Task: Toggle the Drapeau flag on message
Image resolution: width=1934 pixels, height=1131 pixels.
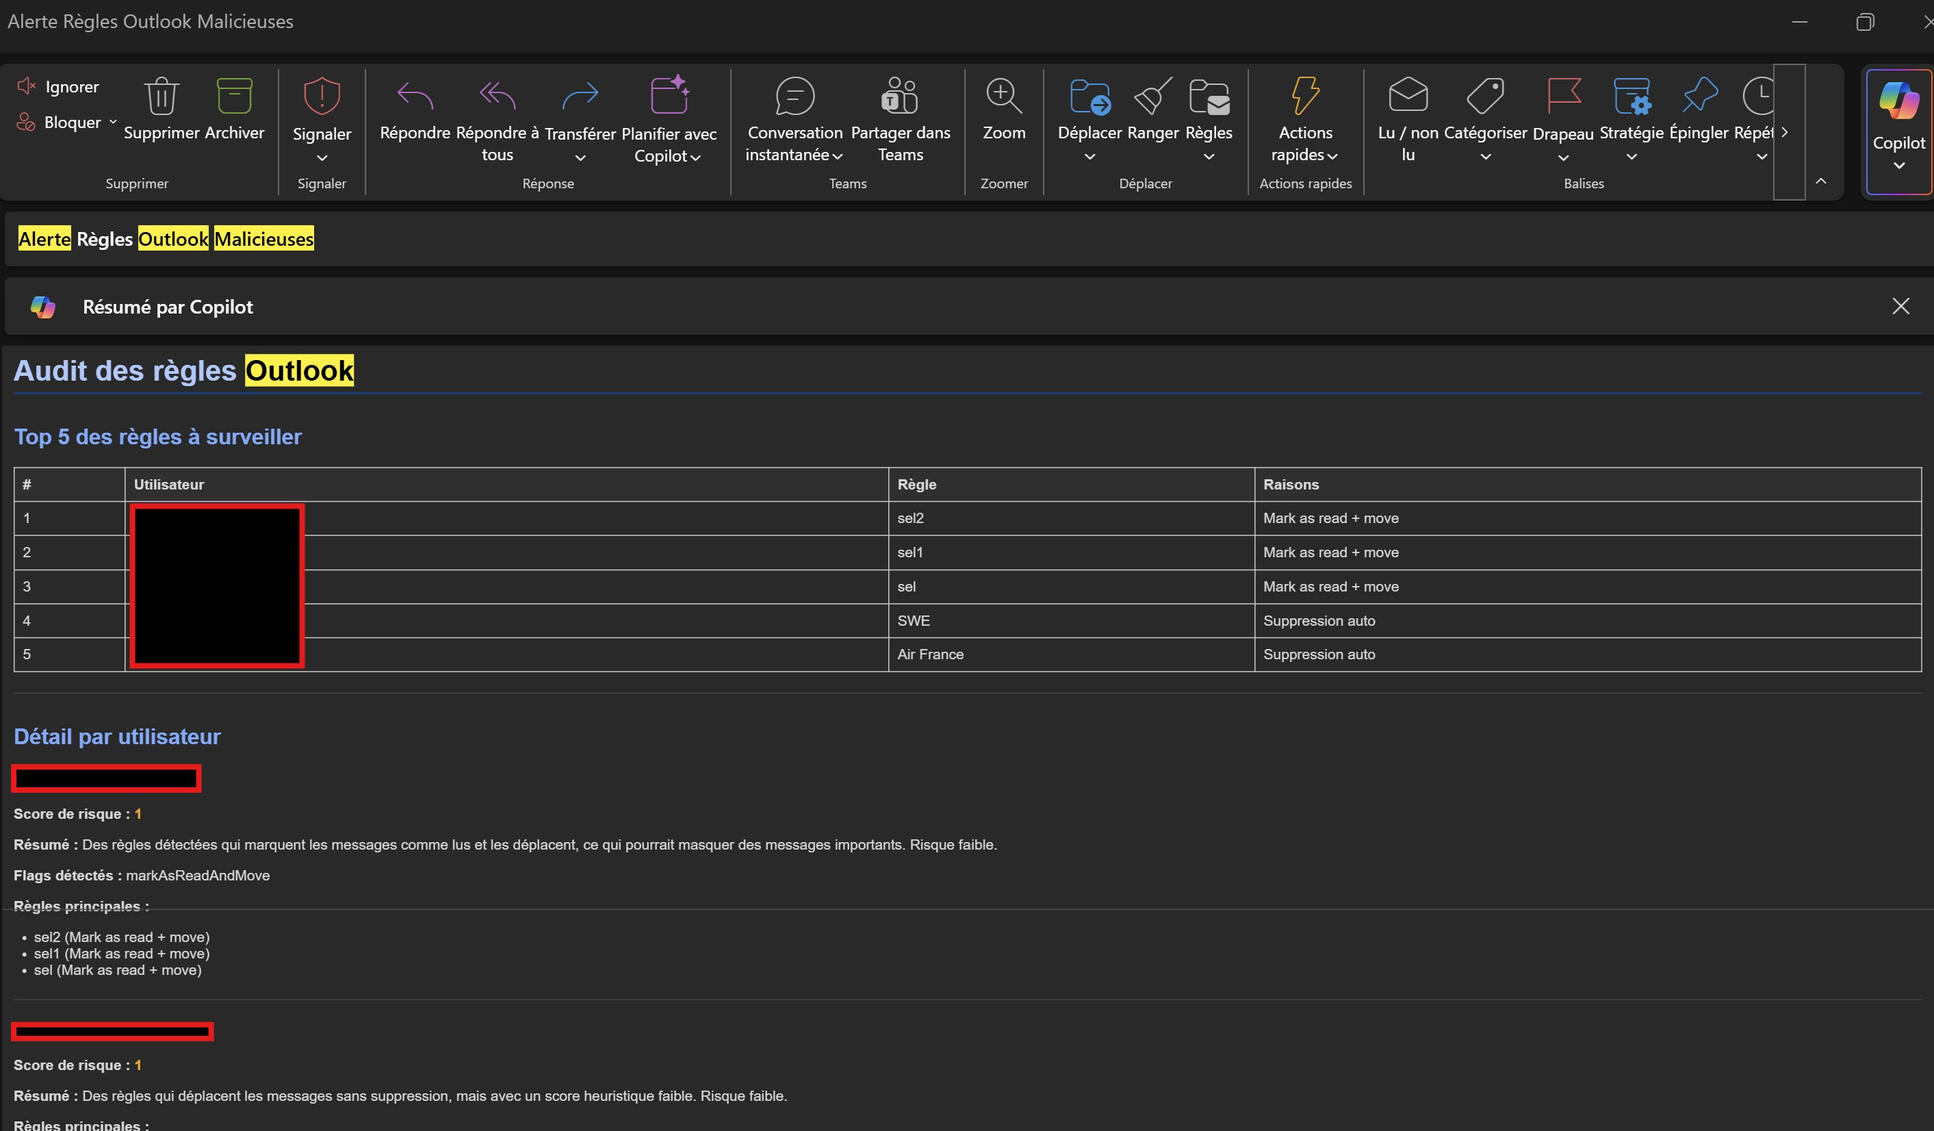Action: (x=1562, y=97)
